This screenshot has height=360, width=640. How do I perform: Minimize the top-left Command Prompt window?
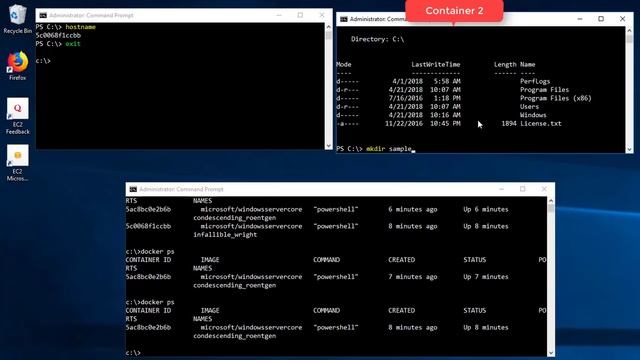pyautogui.click(x=279, y=16)
